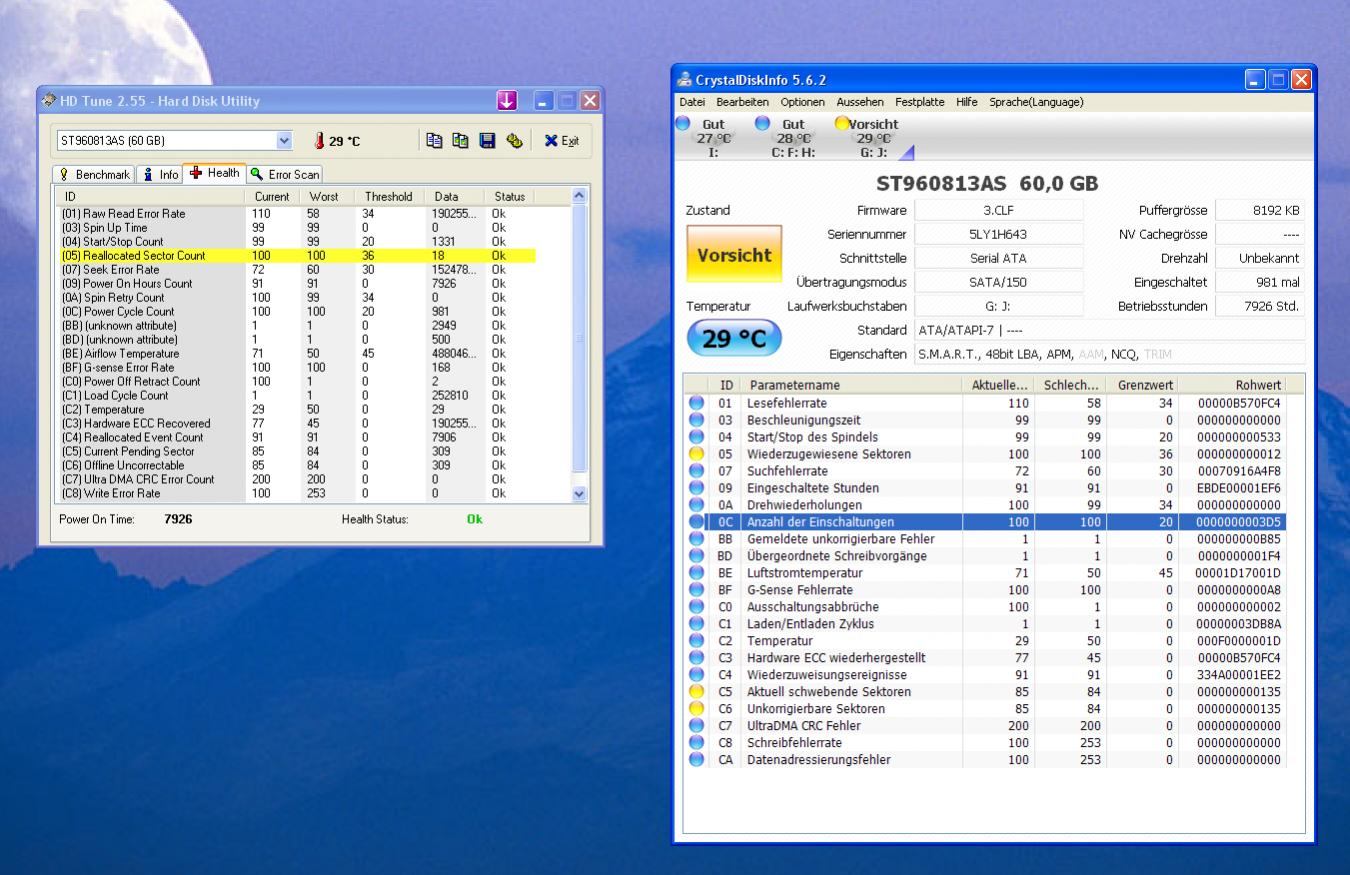
Task: Select the Health tab in HD Tune
Action: tap(214, 173)
